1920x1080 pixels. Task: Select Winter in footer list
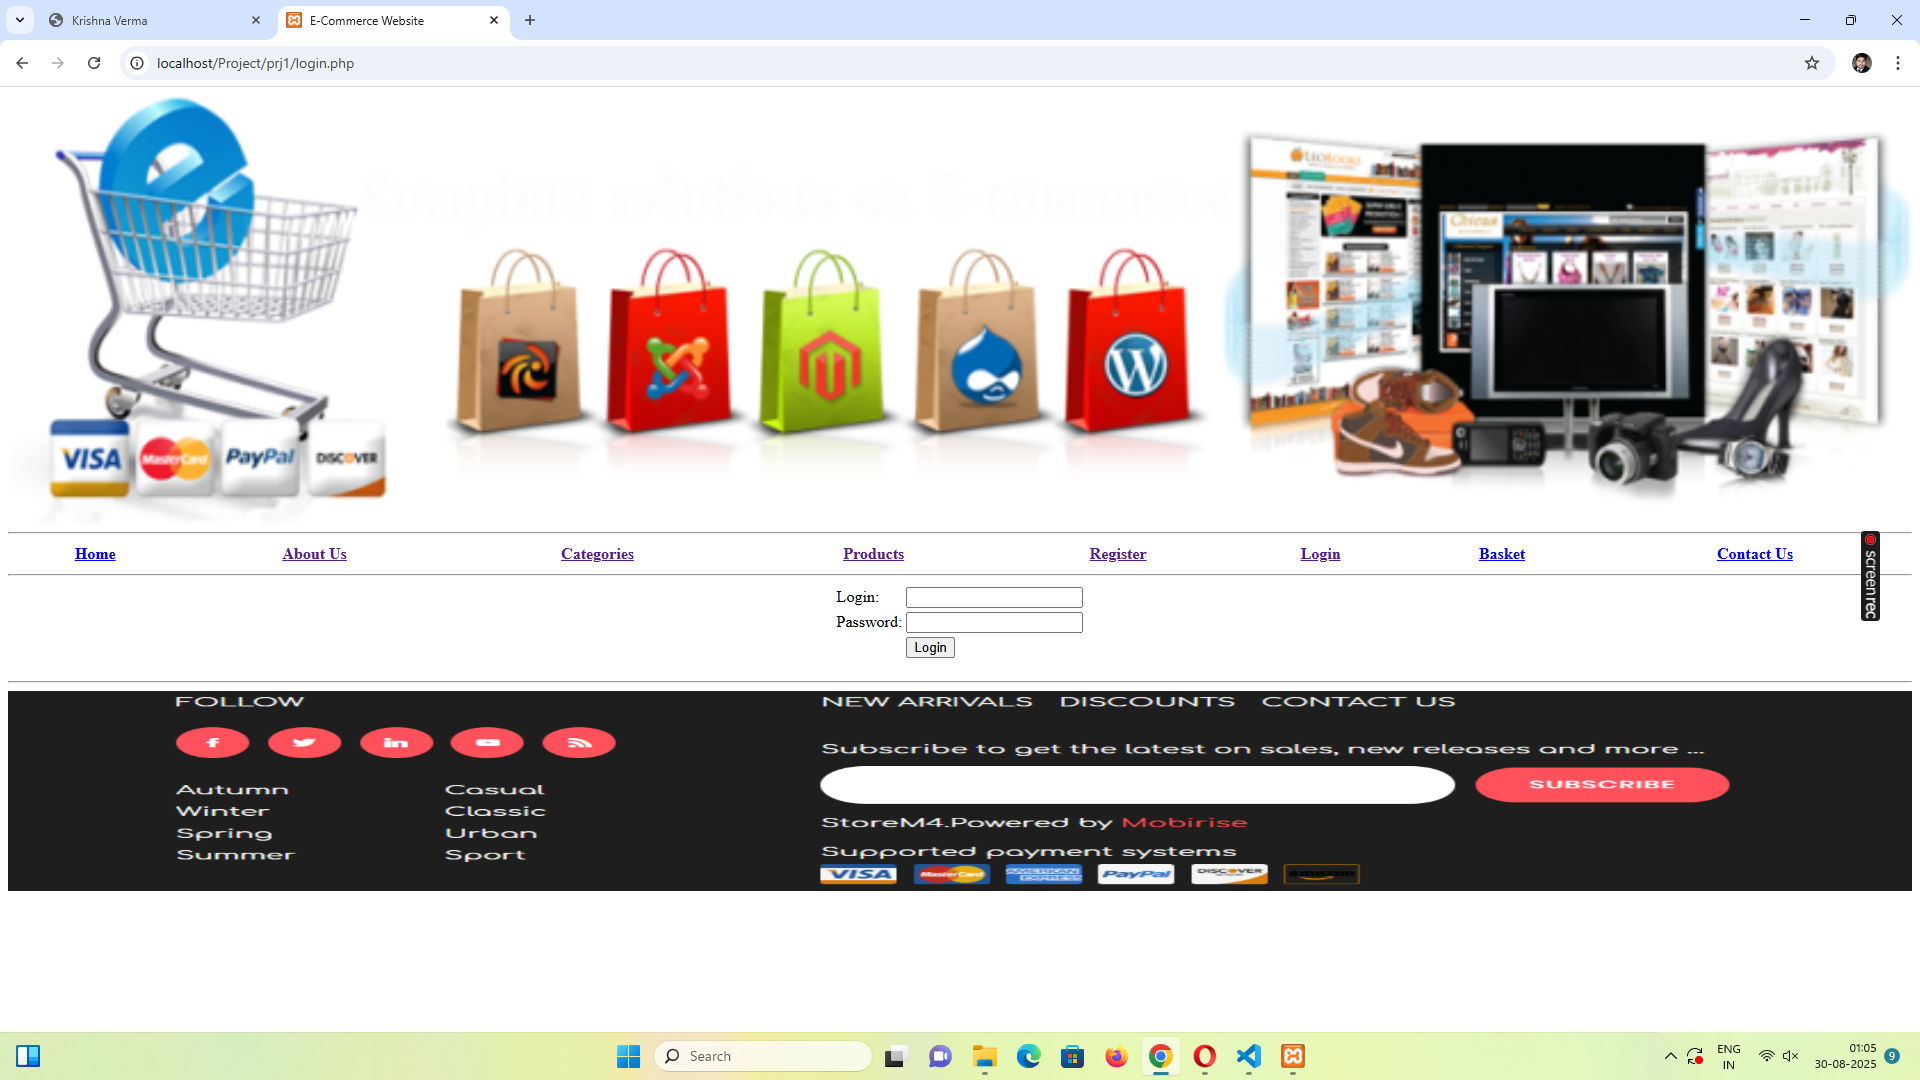point(223,812)
